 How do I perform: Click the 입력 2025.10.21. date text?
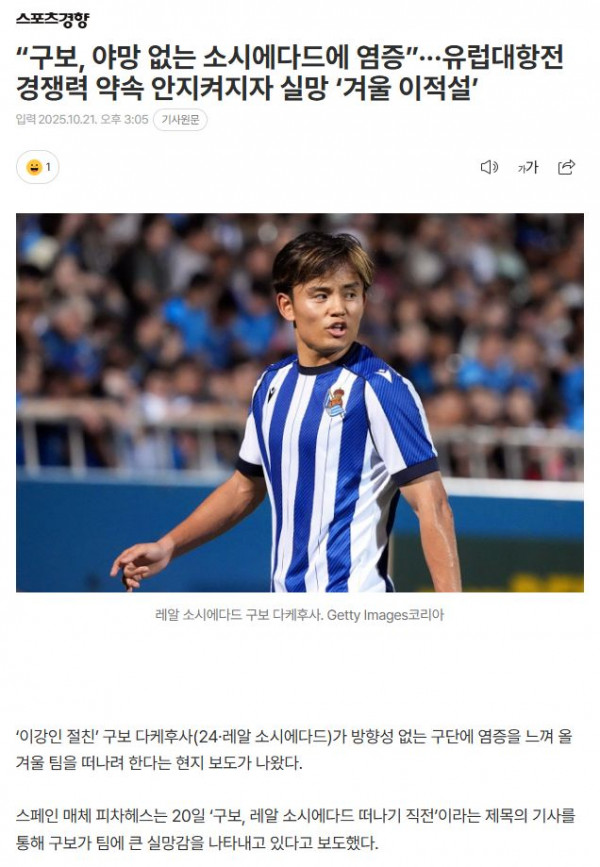coord(56,119)
